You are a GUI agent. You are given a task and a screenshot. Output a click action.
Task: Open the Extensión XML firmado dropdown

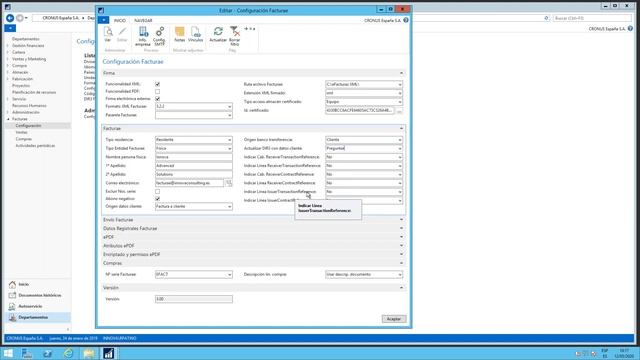click(x=400, y=93)
